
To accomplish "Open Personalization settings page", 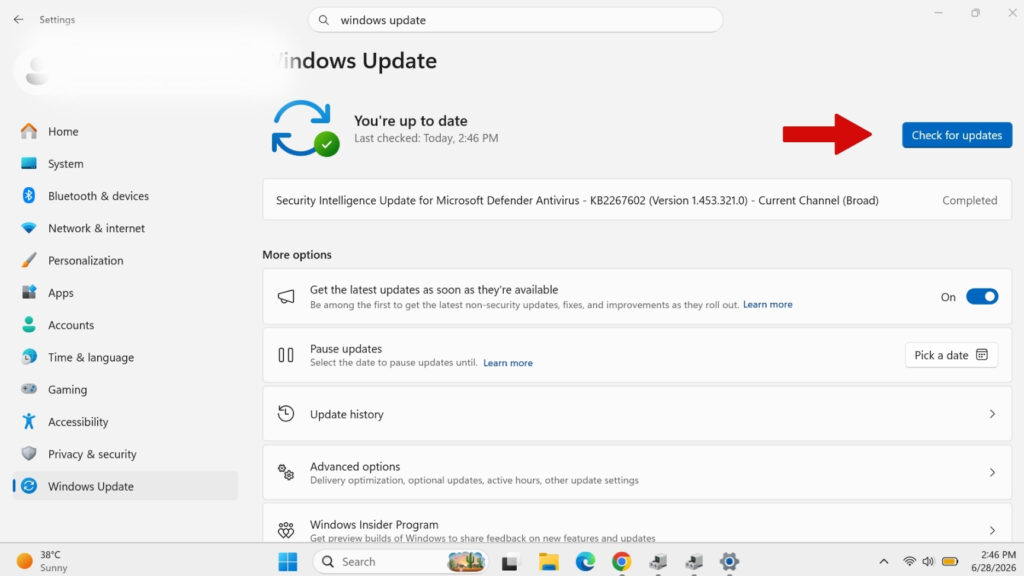I will tap(125, 260).
